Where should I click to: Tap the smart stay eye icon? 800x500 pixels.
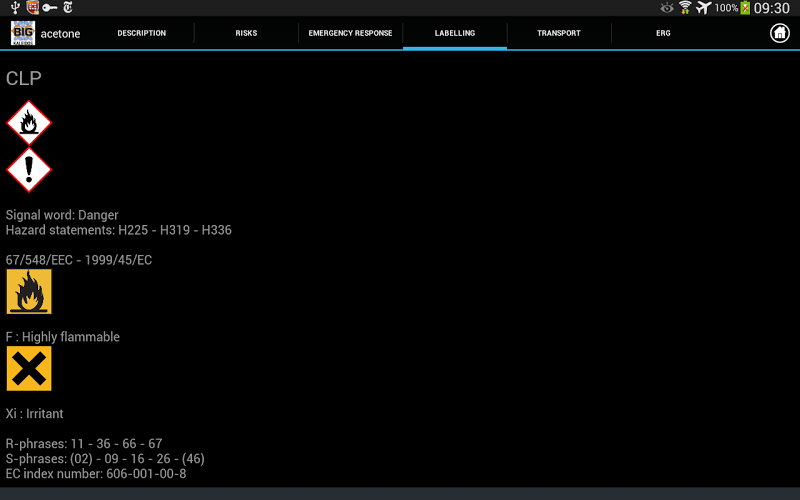tap(667, 8)
